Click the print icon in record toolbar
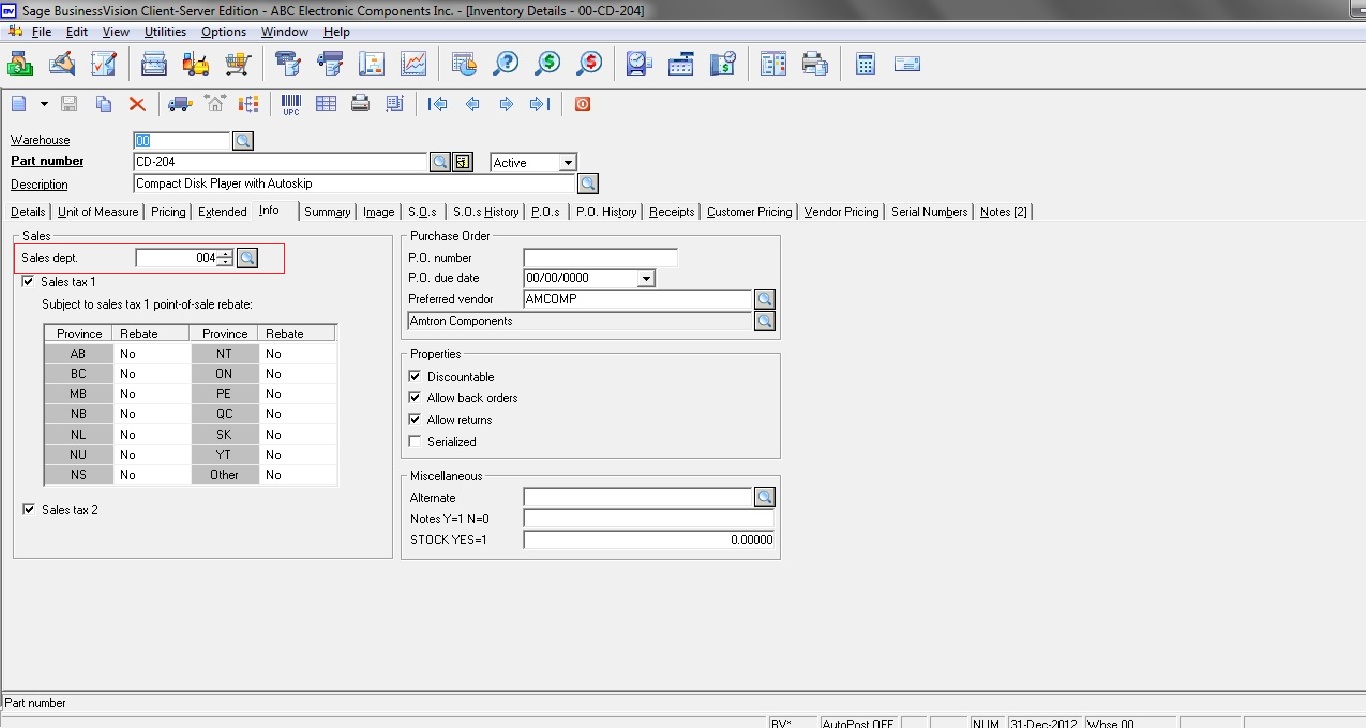 [x=361, y=104]
